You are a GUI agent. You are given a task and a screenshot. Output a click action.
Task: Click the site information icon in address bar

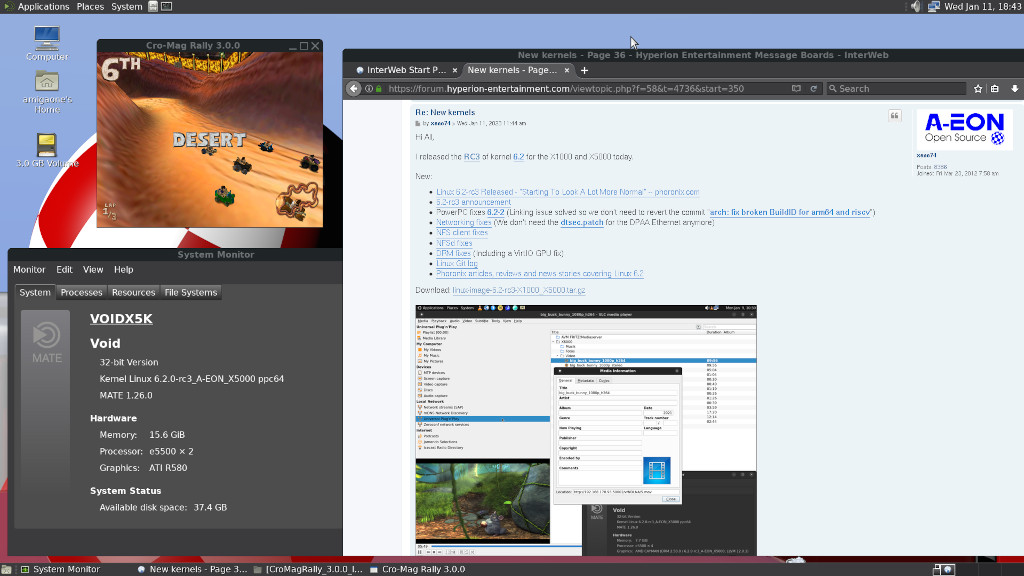(x=369, y=89)
